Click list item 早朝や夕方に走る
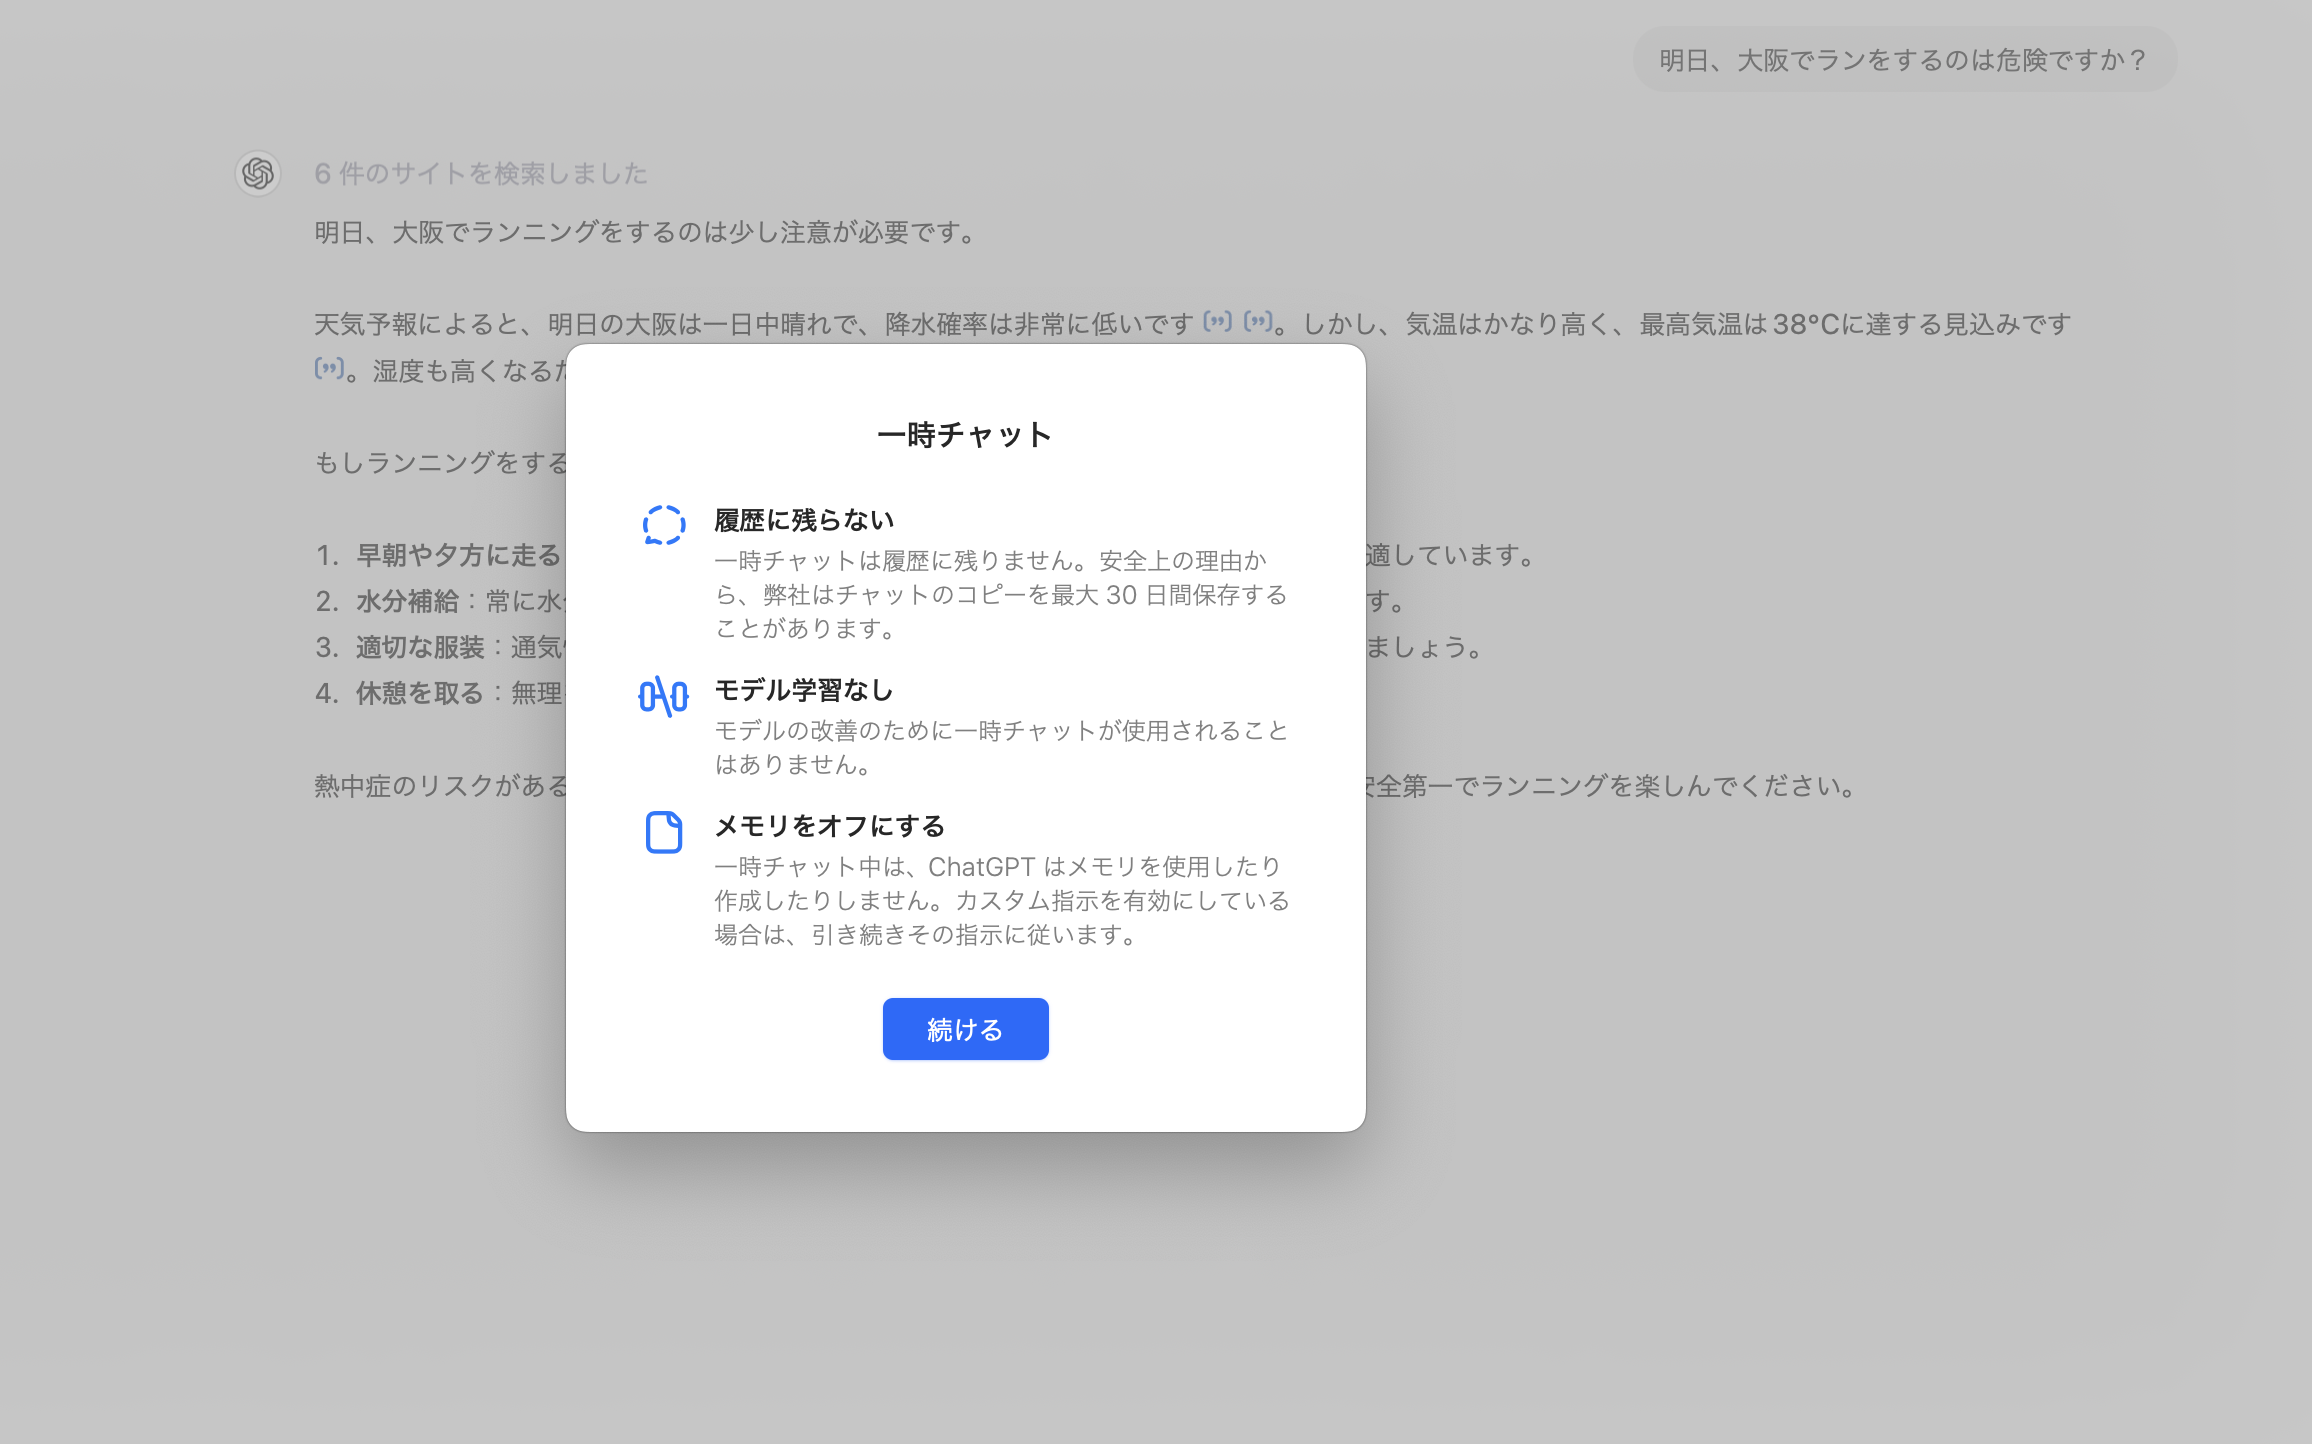 click(458, 555)
